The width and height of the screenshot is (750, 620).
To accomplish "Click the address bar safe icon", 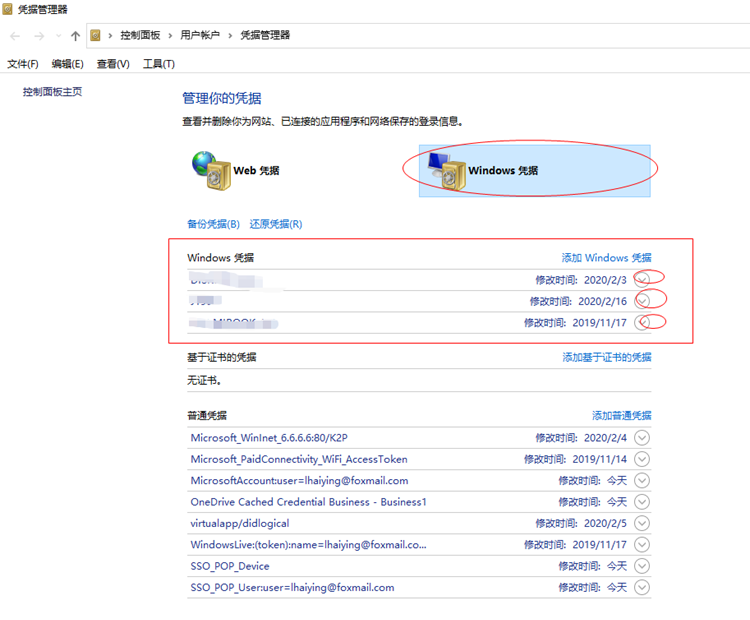I will pos(96,35).
